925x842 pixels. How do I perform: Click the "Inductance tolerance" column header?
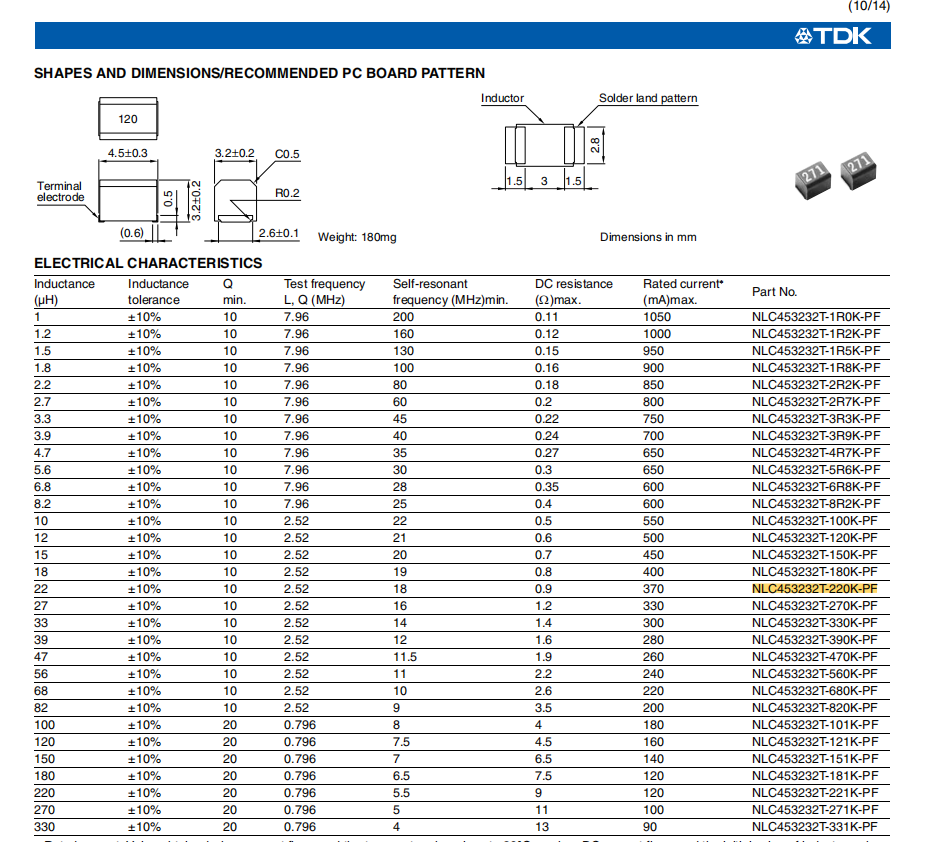[158, 292]
